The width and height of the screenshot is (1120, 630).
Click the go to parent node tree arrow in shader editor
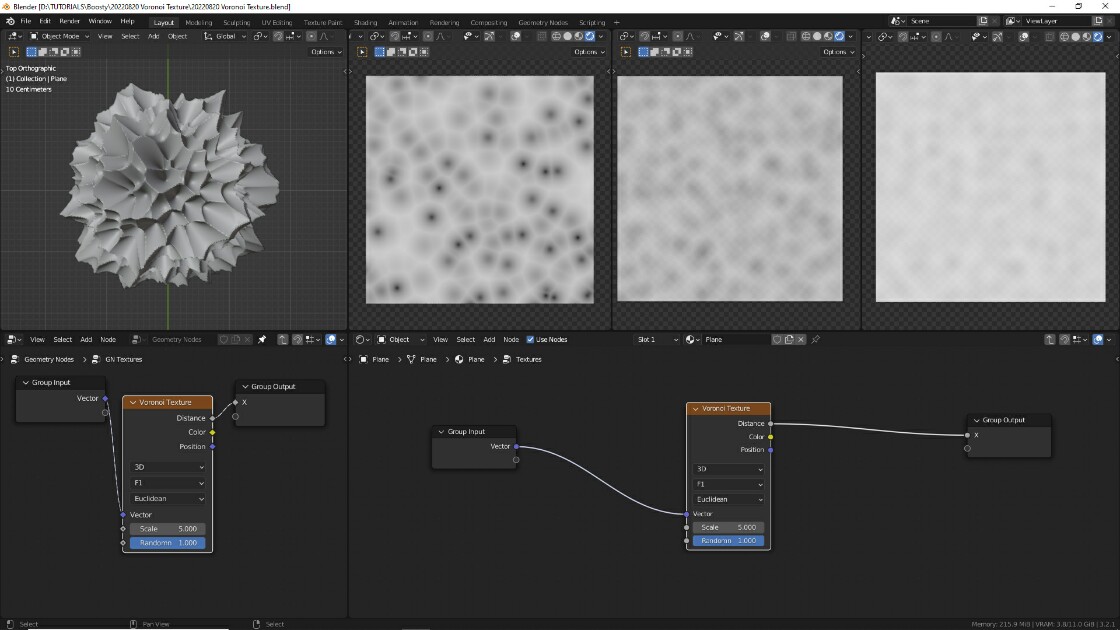1049,339
